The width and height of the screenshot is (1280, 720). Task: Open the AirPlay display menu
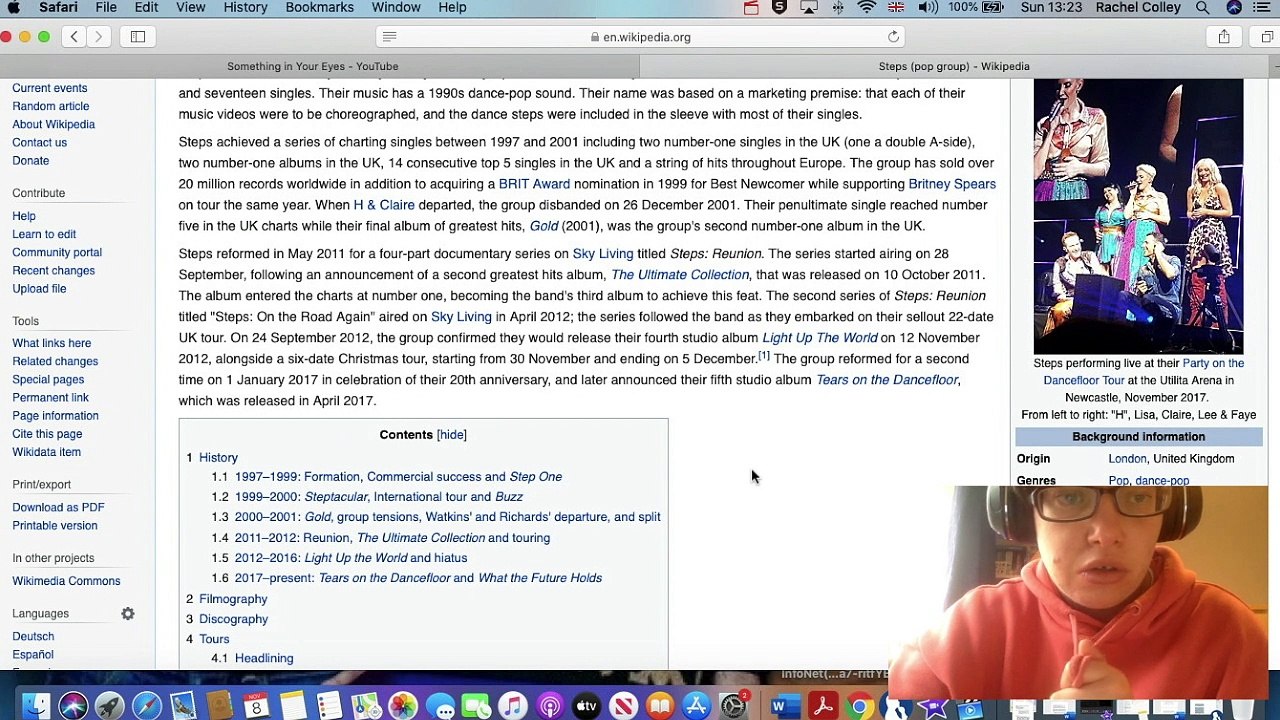pyautogui.click(x=809, y=8)
